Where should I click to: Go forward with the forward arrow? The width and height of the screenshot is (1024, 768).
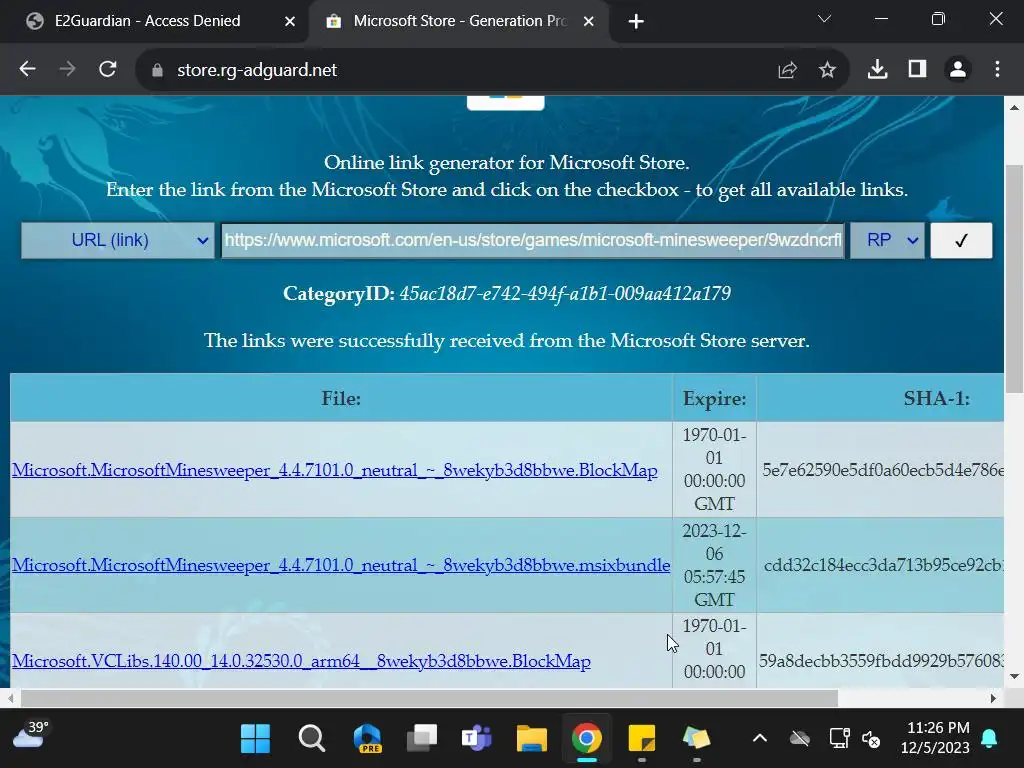tap(67, 69)
